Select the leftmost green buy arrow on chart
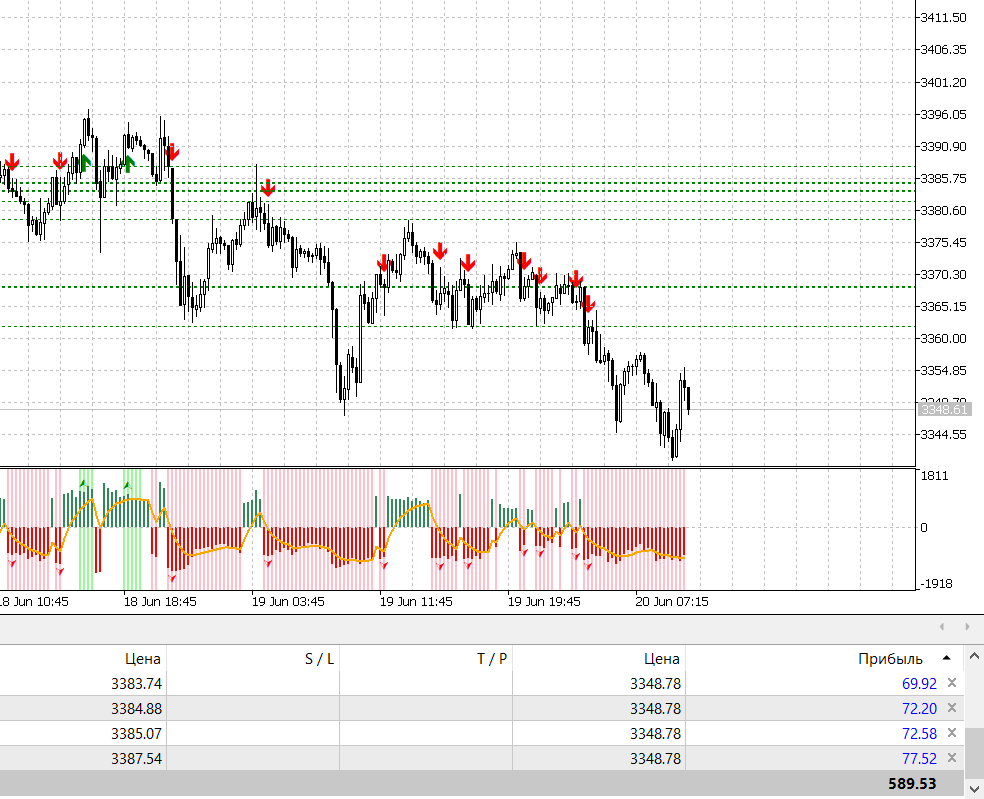984x799 pixels. 85,160
